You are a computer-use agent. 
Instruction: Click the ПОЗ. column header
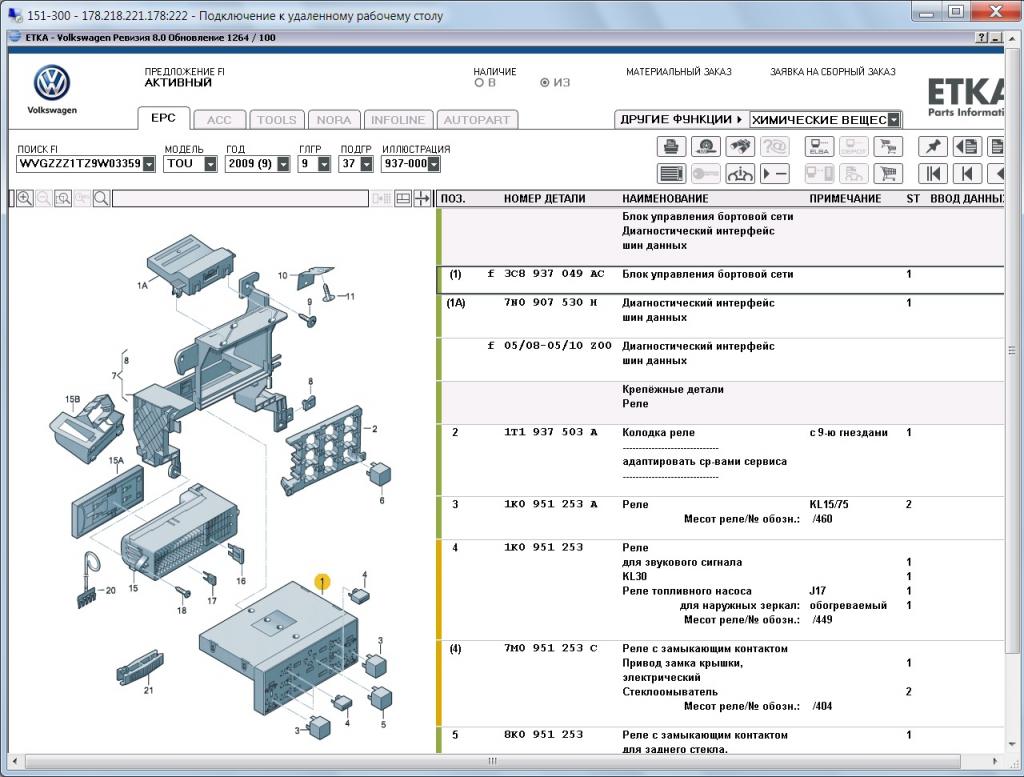(x=453, y=198)
